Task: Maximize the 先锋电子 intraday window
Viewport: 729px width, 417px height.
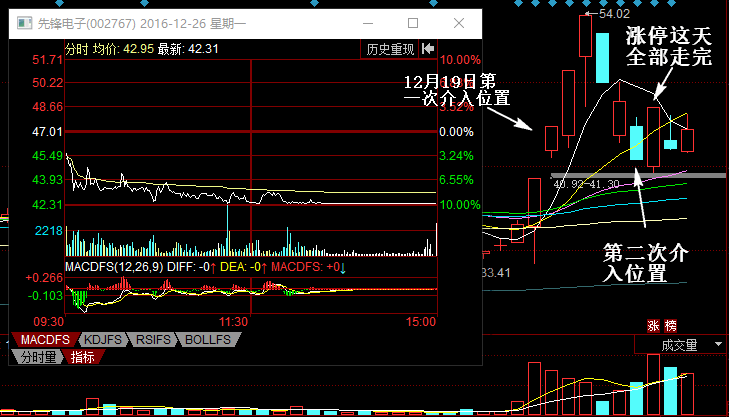Action: (413, 22)
